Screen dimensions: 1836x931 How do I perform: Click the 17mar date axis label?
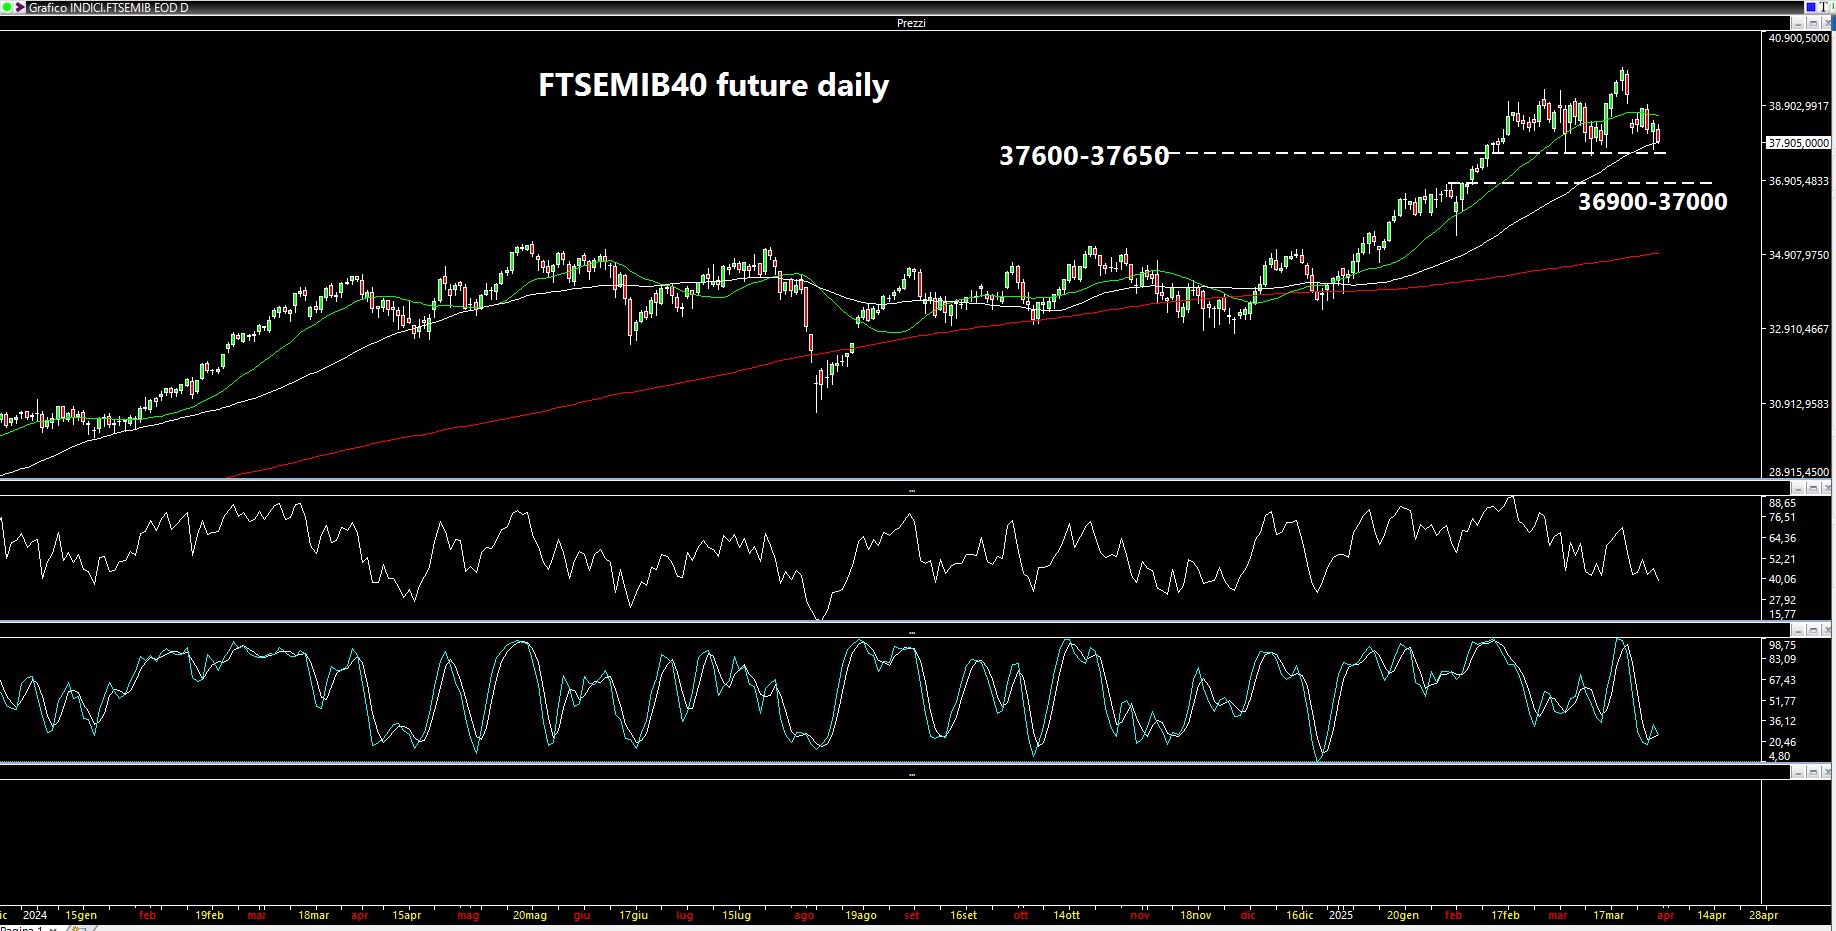(1608, 915)
